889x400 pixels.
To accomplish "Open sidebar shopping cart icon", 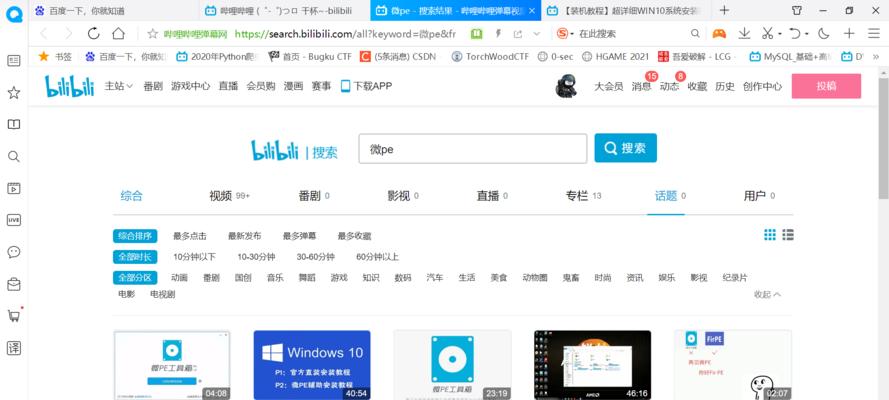I will [x=14, y=316].
